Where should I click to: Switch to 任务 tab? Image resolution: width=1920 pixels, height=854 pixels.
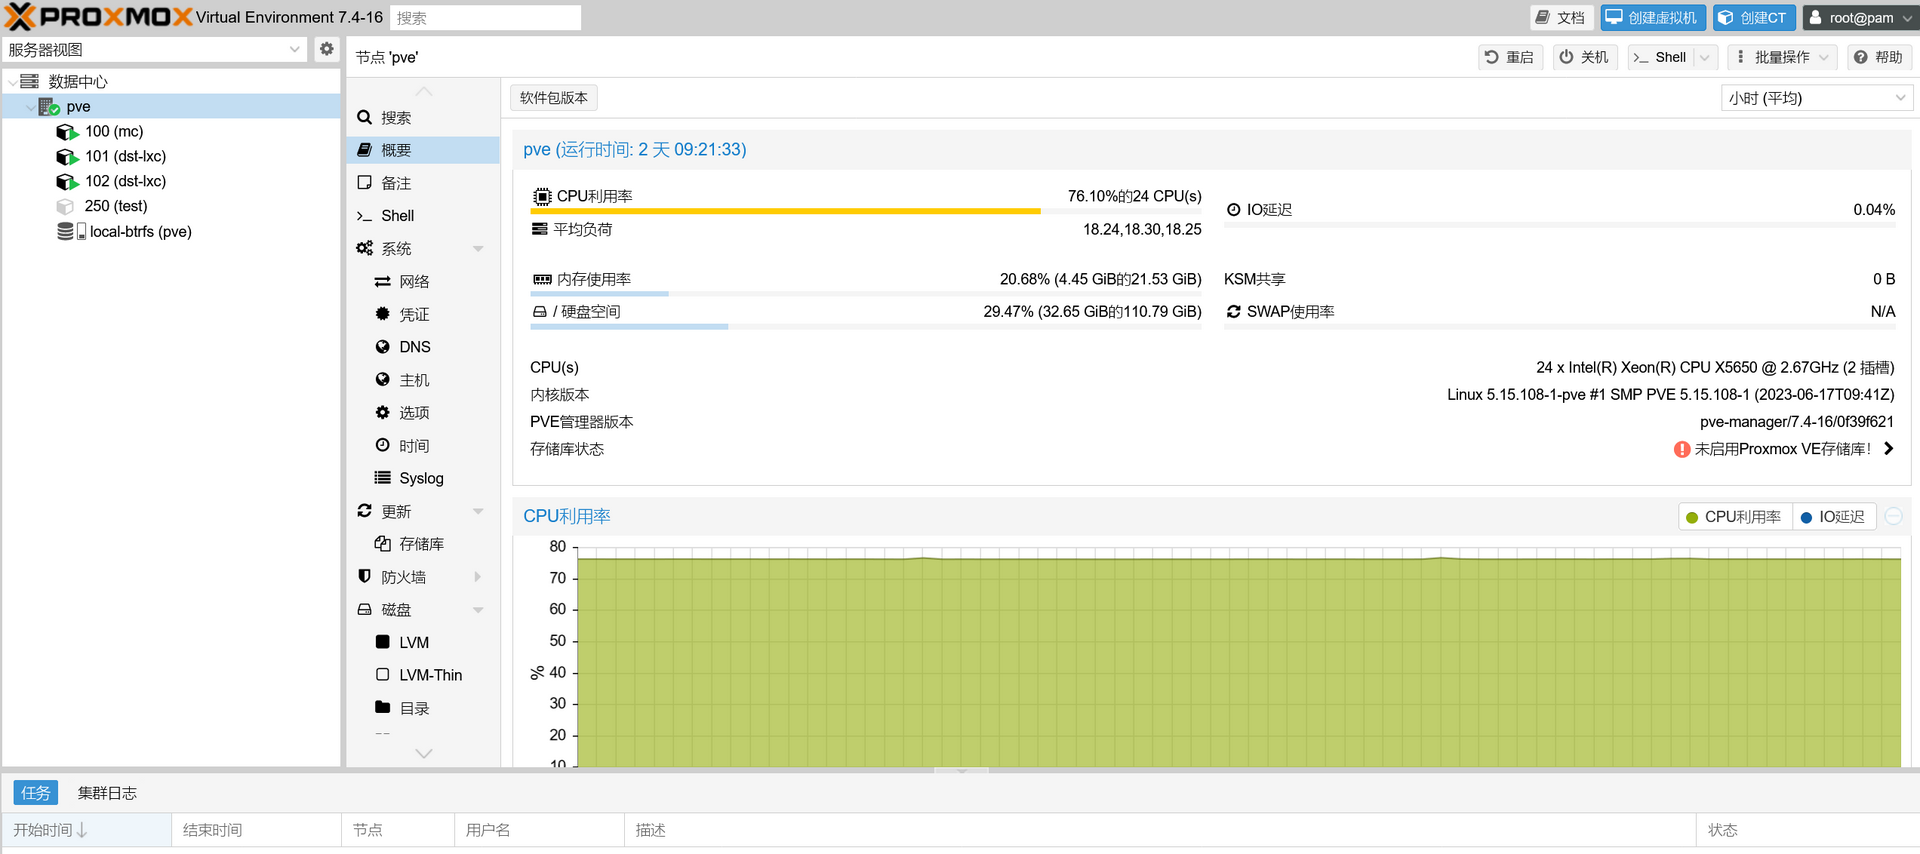(36, 793)
